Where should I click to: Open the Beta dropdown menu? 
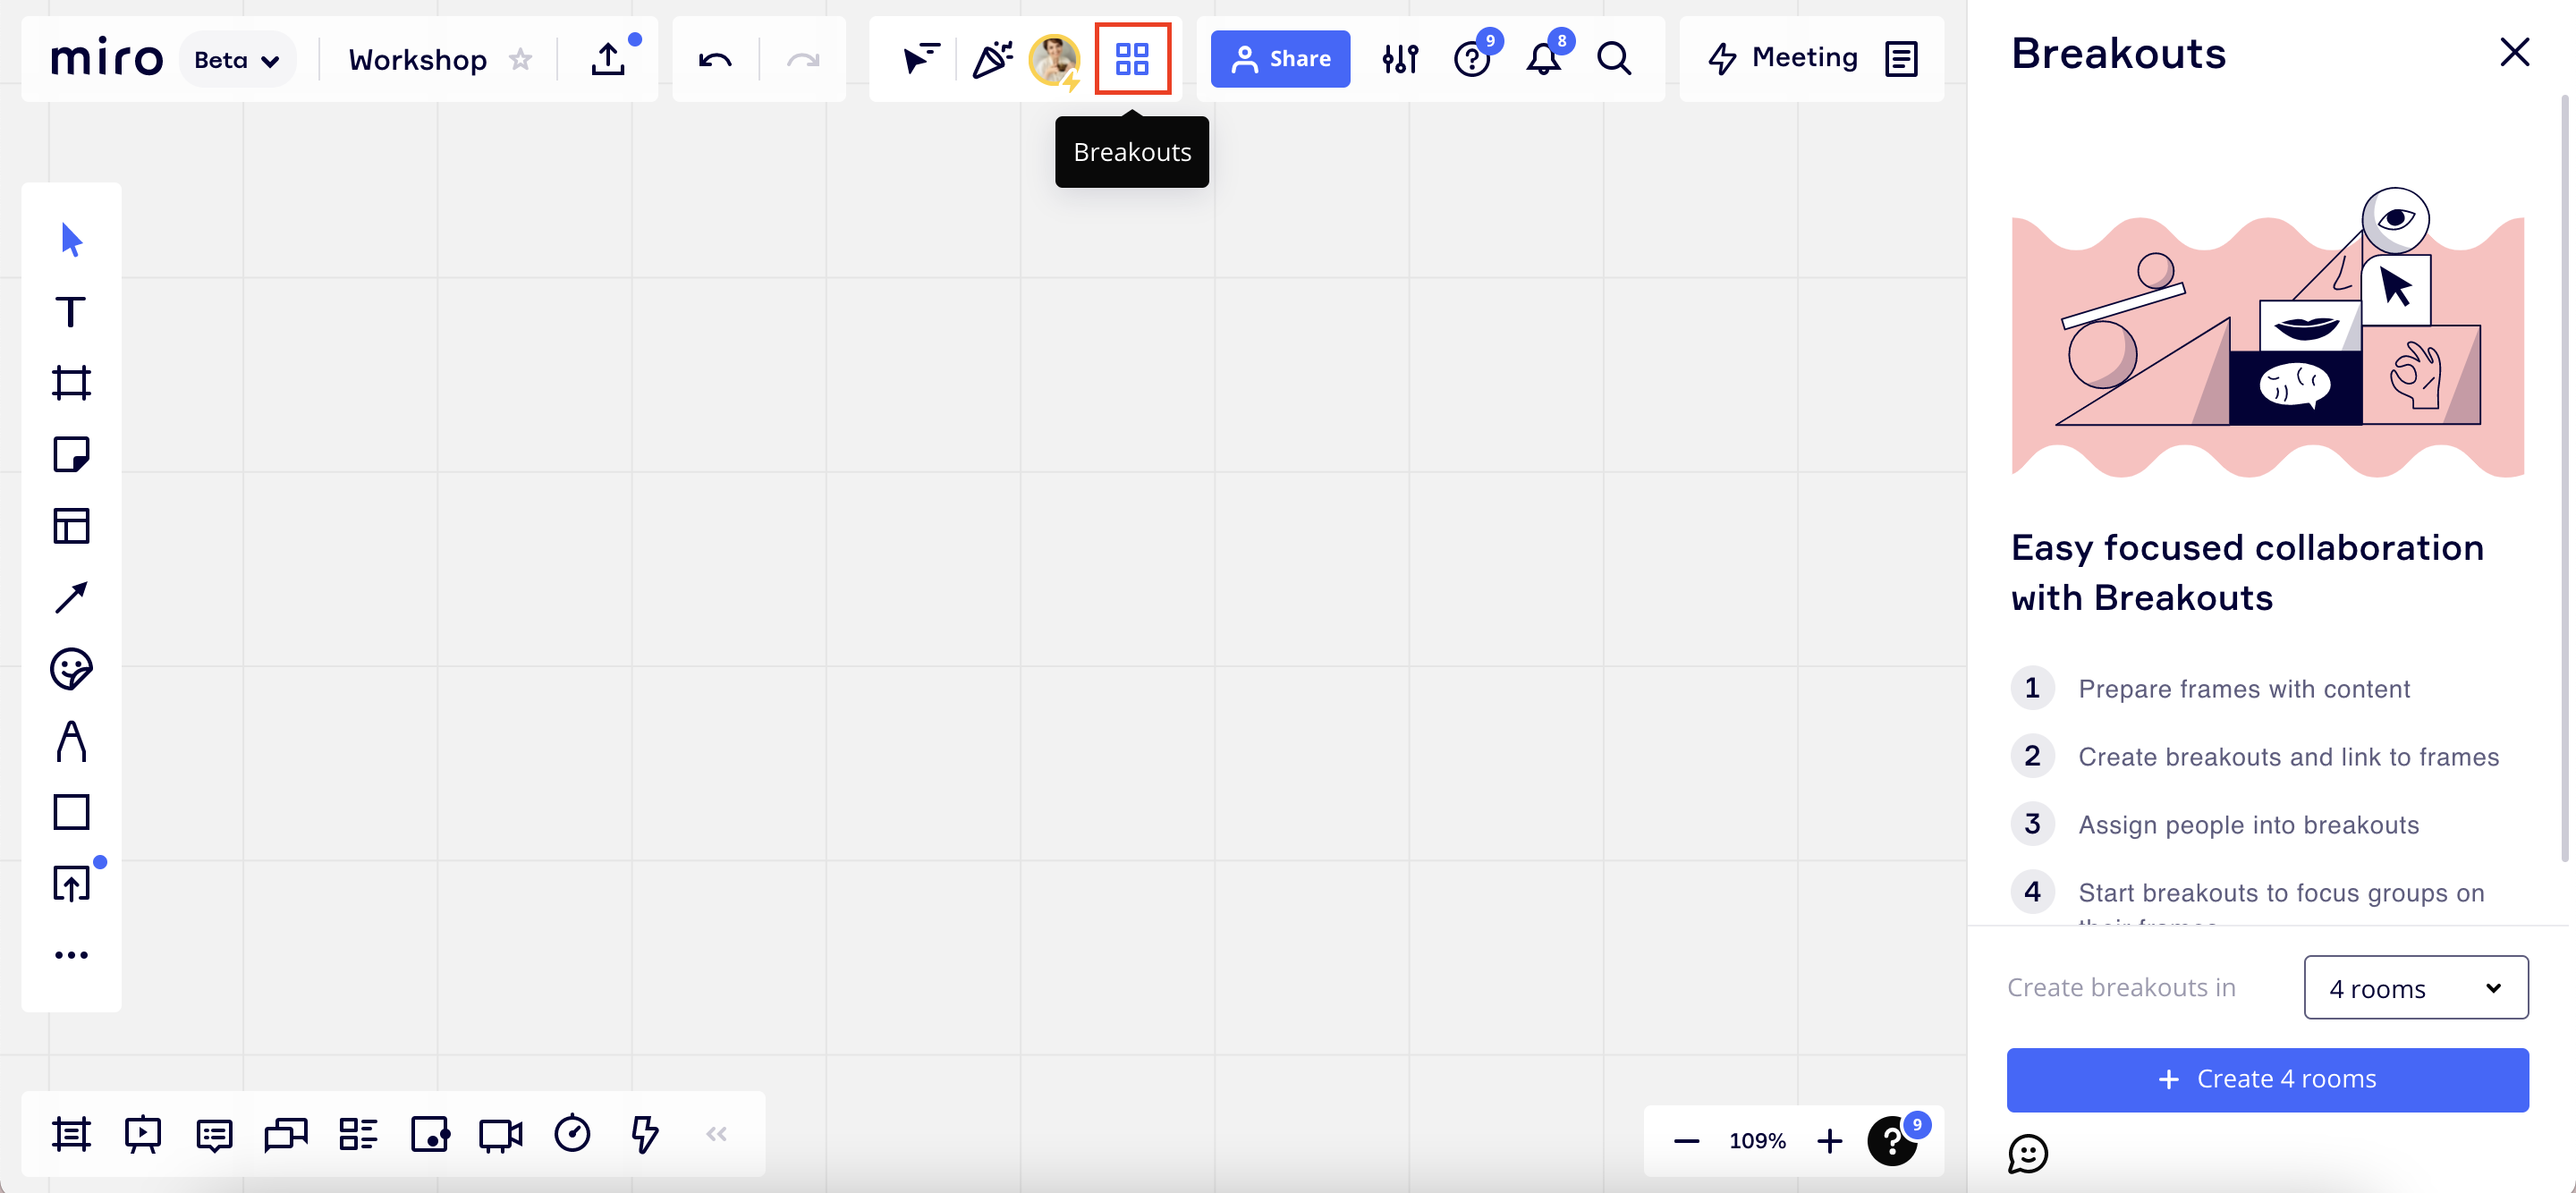coord(237,60)
